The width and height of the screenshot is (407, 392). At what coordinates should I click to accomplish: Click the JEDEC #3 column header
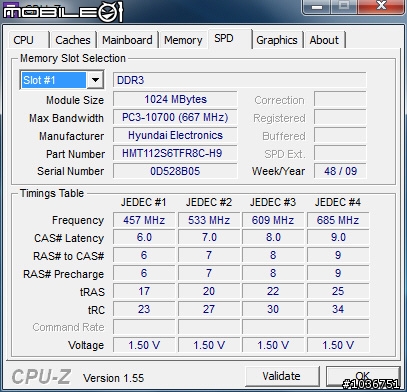pyautogui.click(x=273, y=202)
